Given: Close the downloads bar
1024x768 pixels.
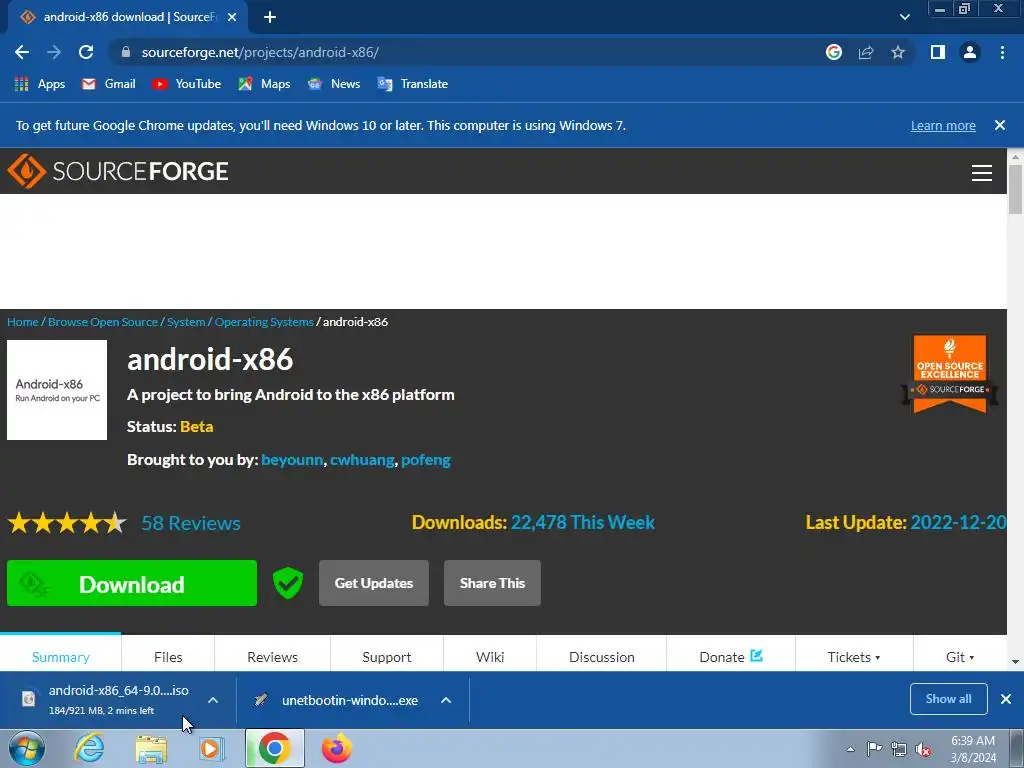Looking at the screenshot, I should tap(1006, 699).
